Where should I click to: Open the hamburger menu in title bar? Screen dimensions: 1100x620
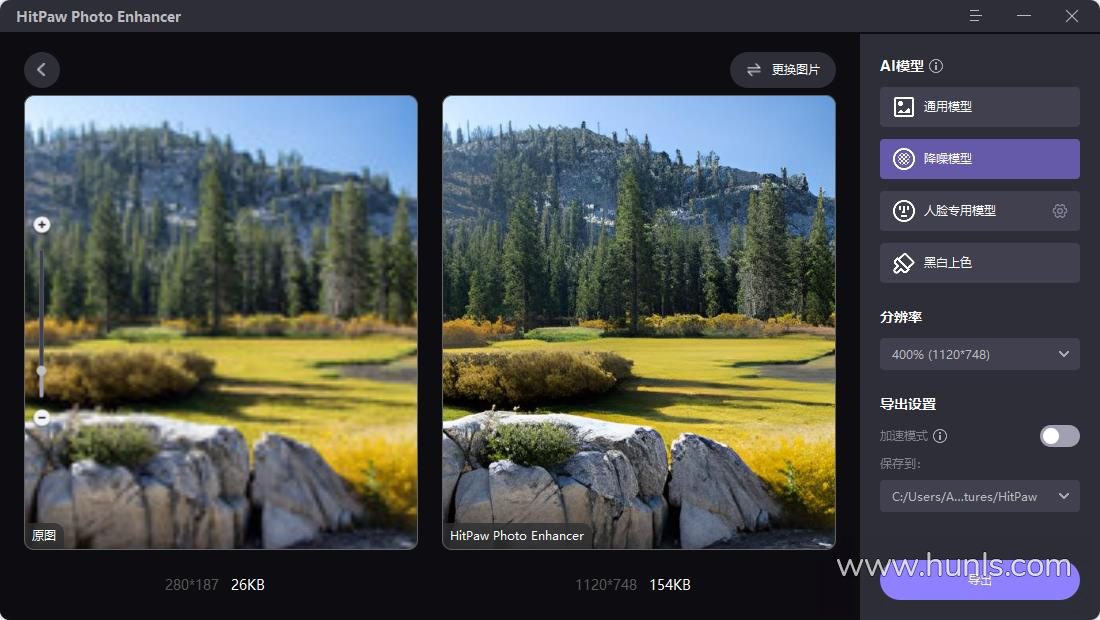975,15
